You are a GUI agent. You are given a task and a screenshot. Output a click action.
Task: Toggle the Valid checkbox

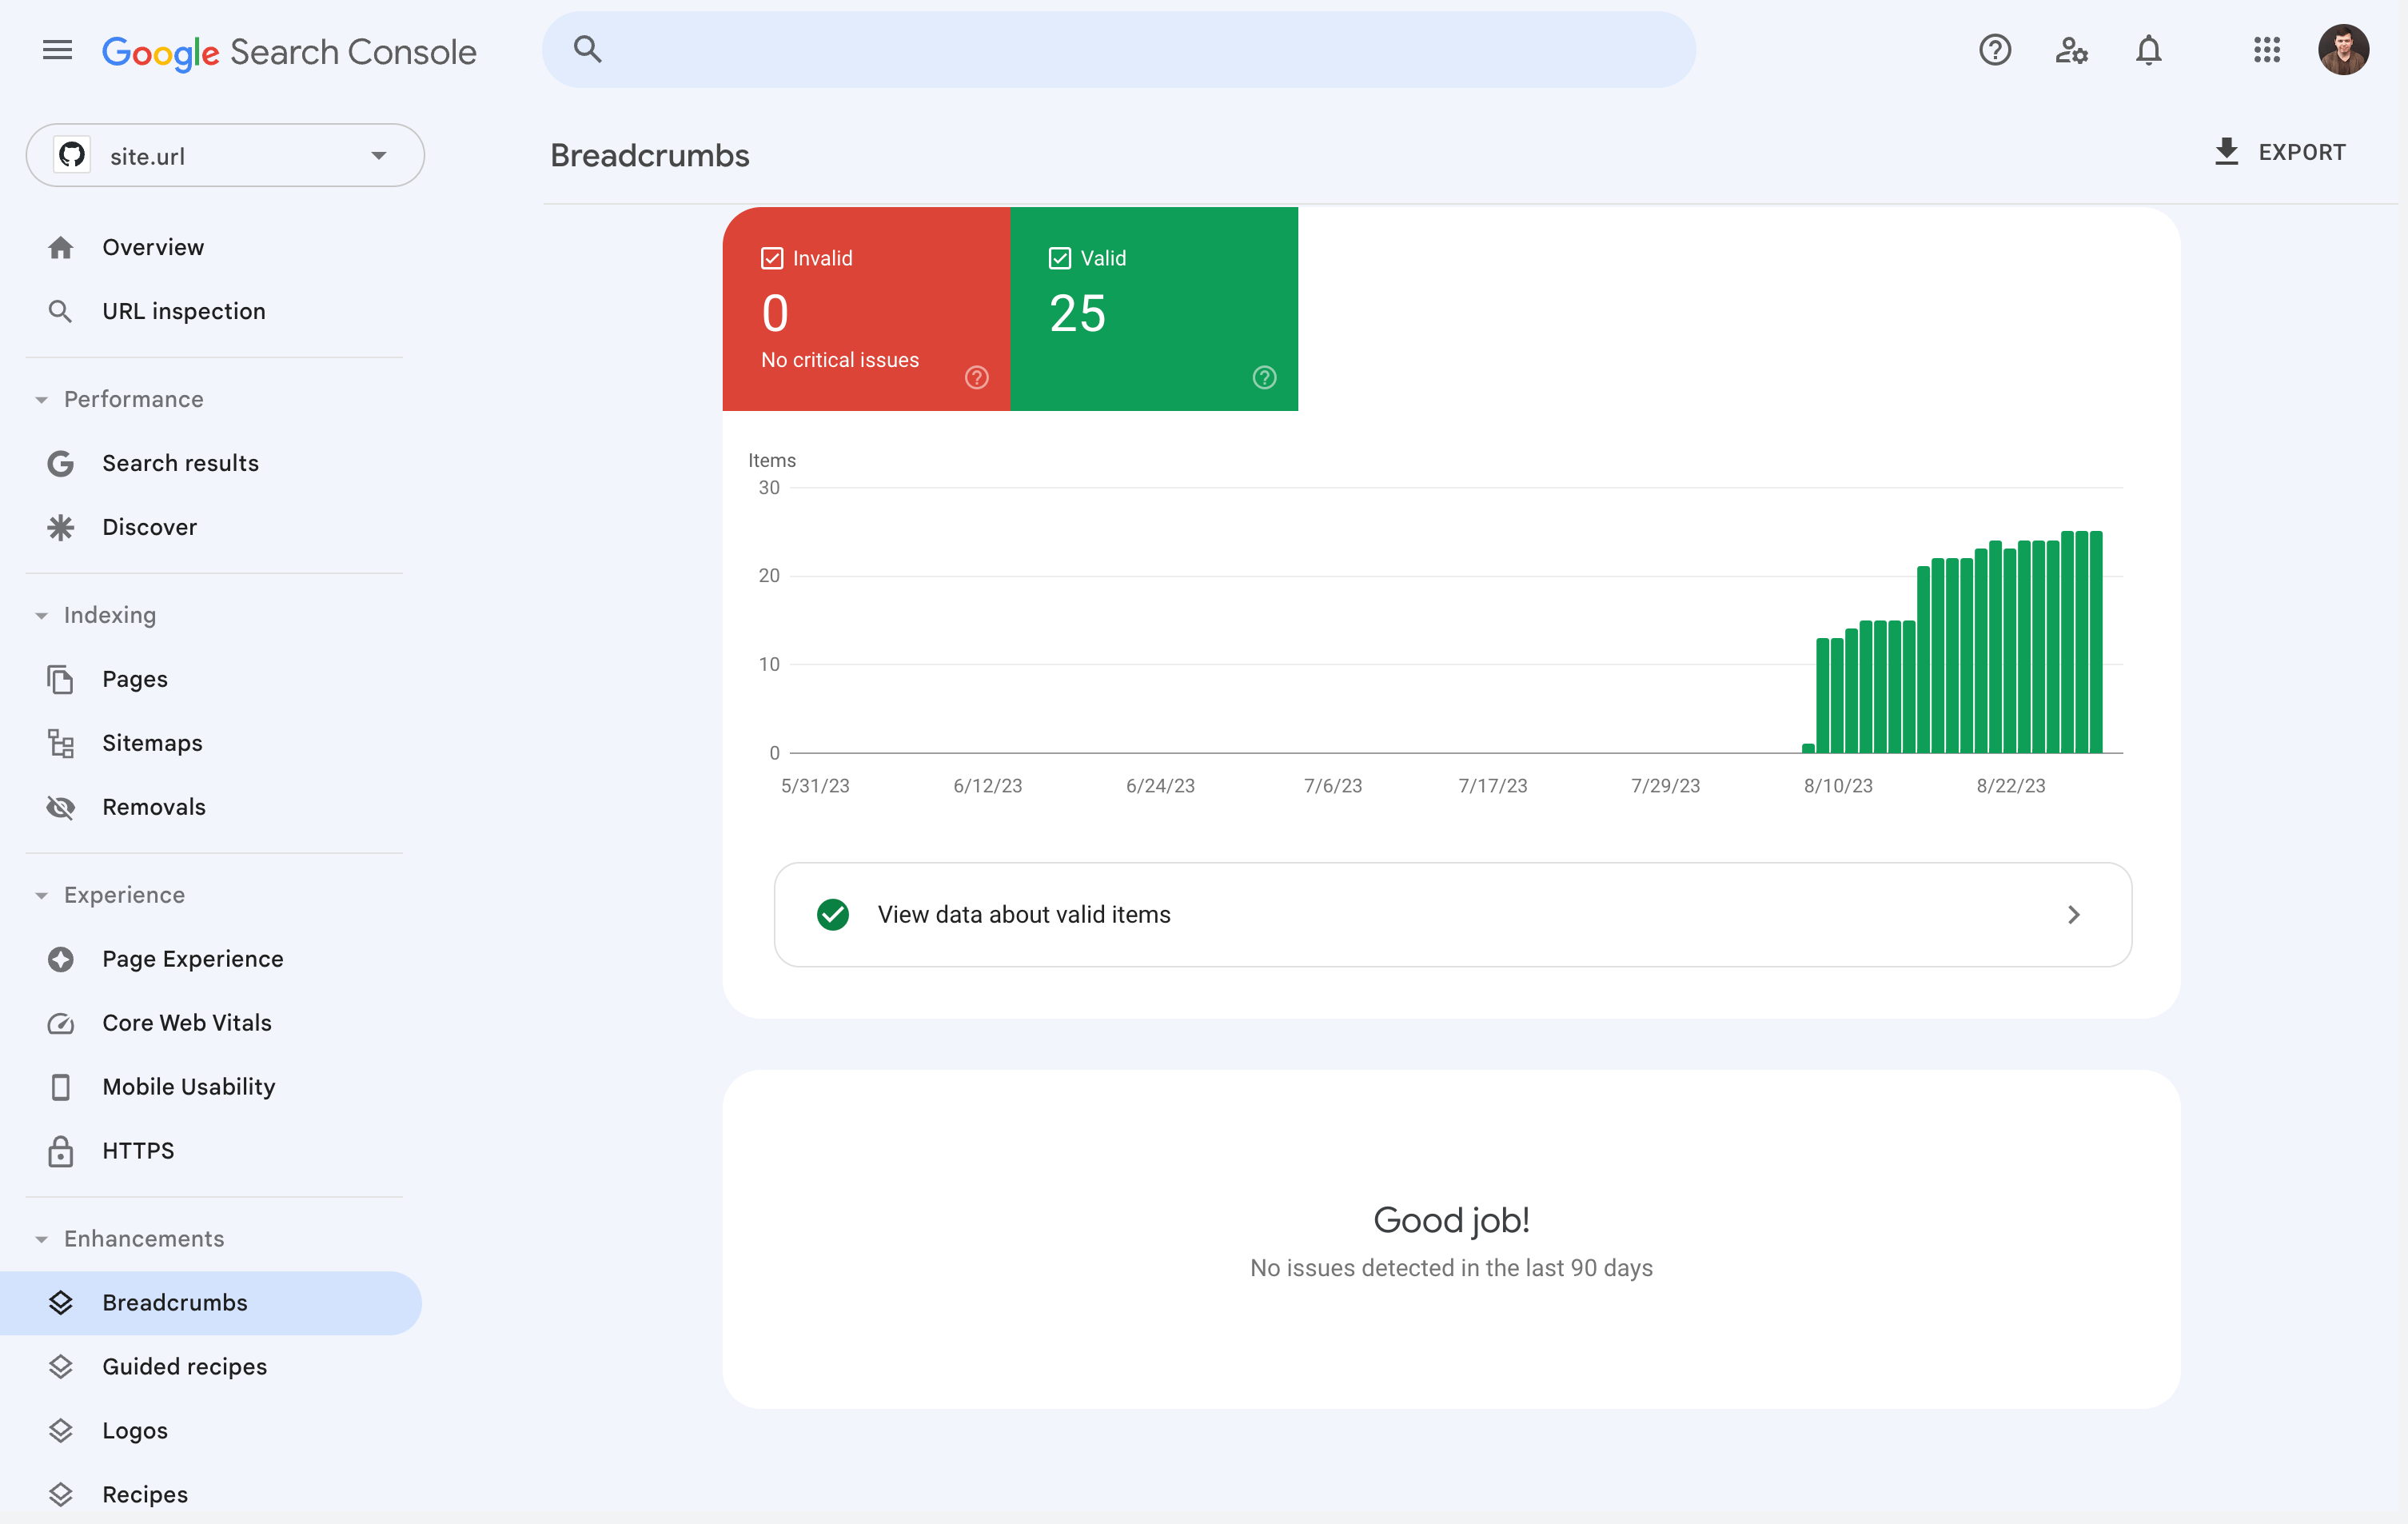point(1059,258)
